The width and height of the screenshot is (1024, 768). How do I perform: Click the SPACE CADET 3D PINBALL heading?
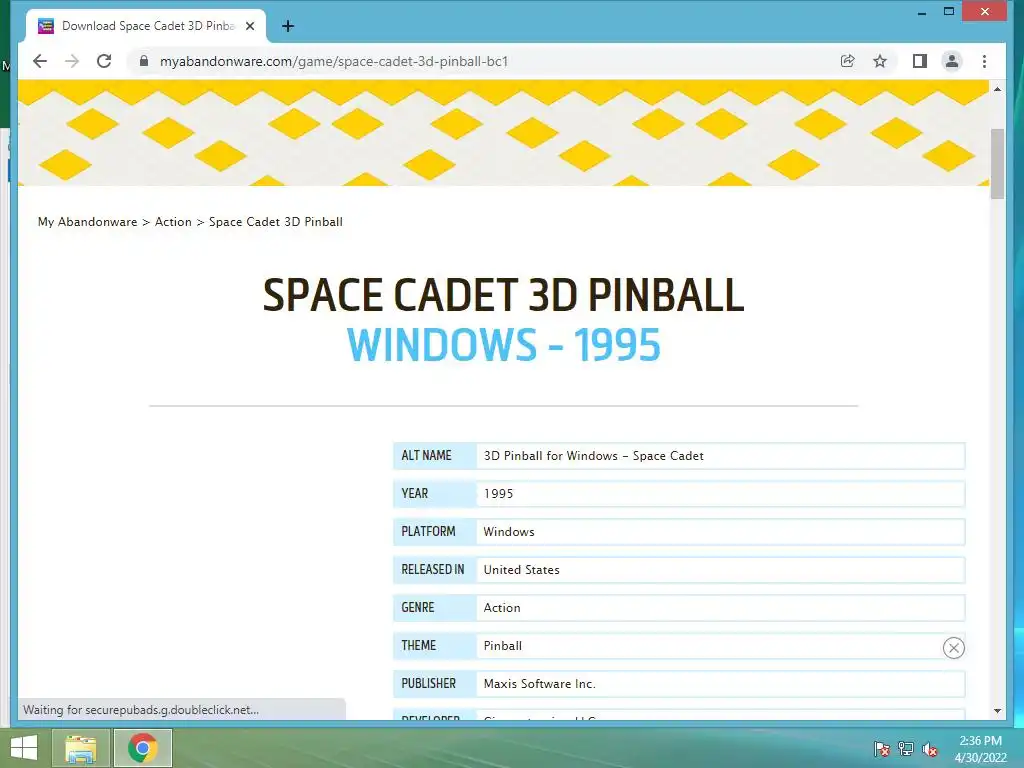[504, 295]
